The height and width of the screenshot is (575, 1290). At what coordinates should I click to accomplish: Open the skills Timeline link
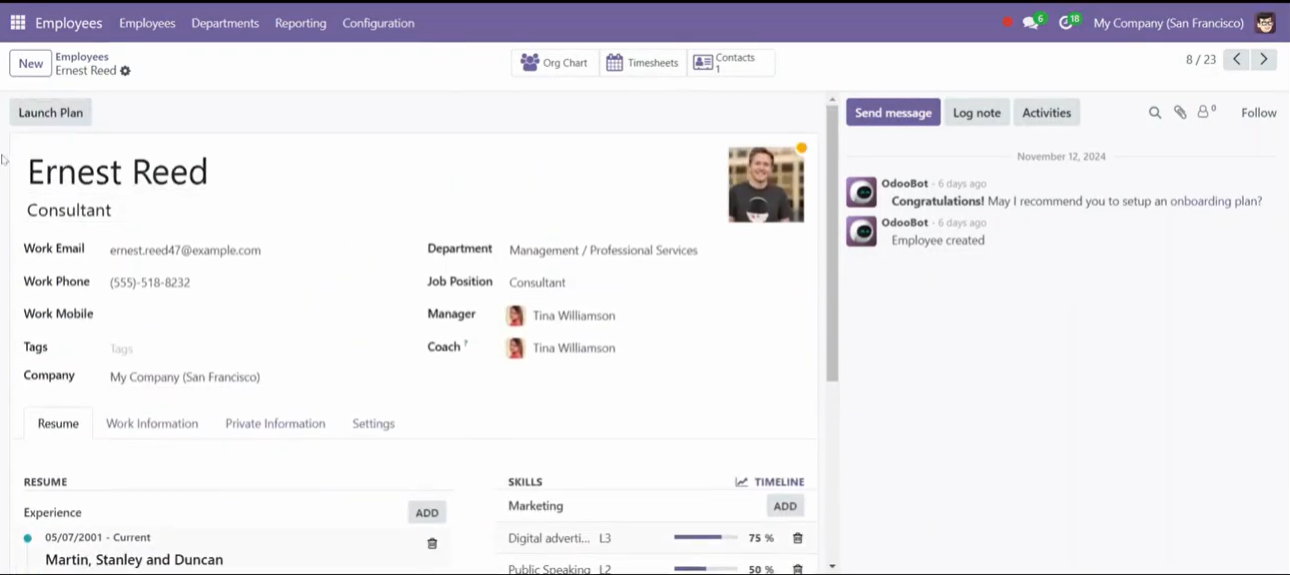pos(770,481)
